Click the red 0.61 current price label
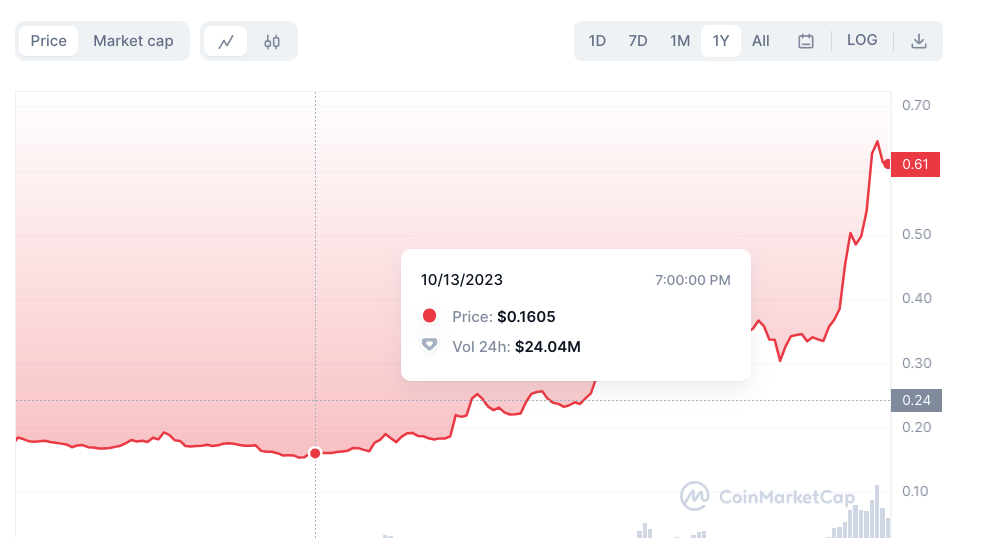 coord(915,164)
